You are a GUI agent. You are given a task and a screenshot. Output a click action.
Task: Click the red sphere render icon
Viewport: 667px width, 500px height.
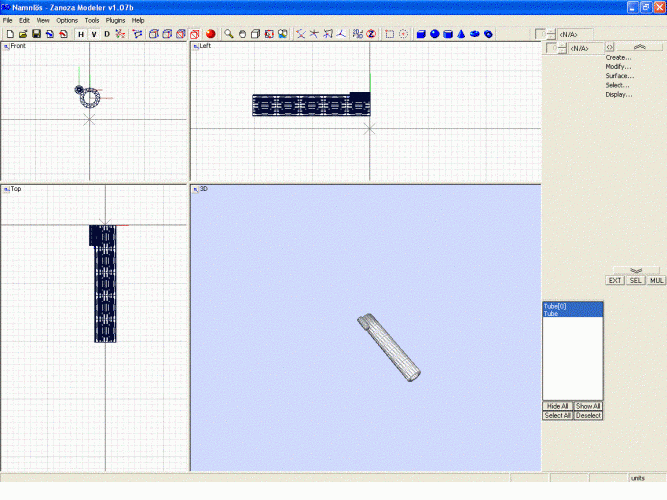[x=211, y=34]
